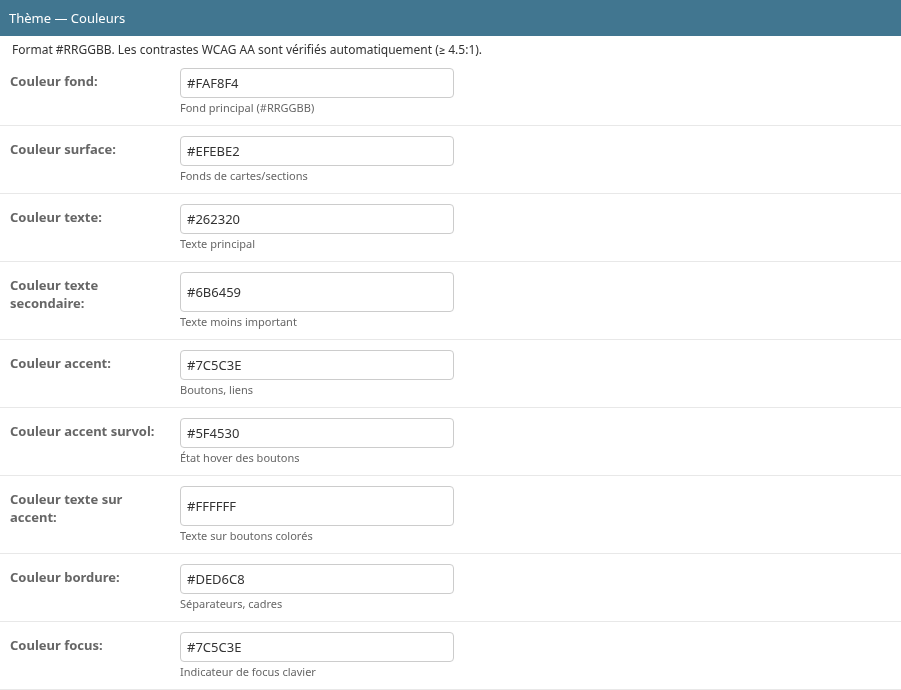This screenshot has height=690, width=901.
Task: Edit the Couleur accent hex value
Action: pyautogui.click(x=317, y=365)
